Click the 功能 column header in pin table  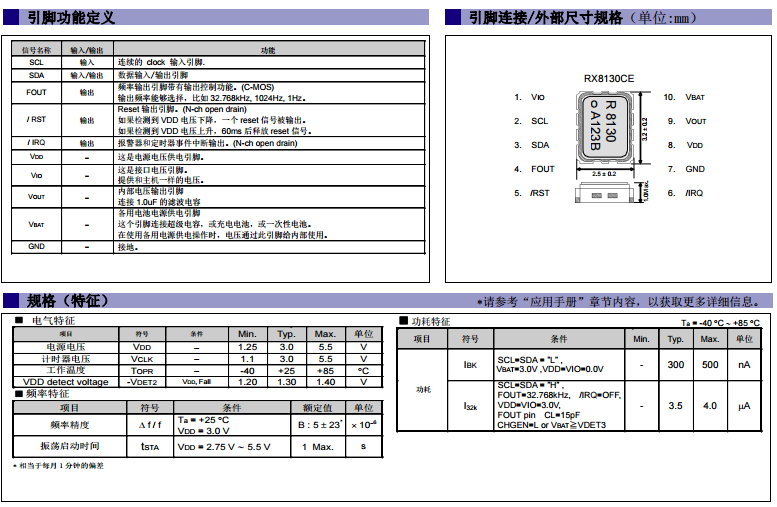click(x=267, y=49)
